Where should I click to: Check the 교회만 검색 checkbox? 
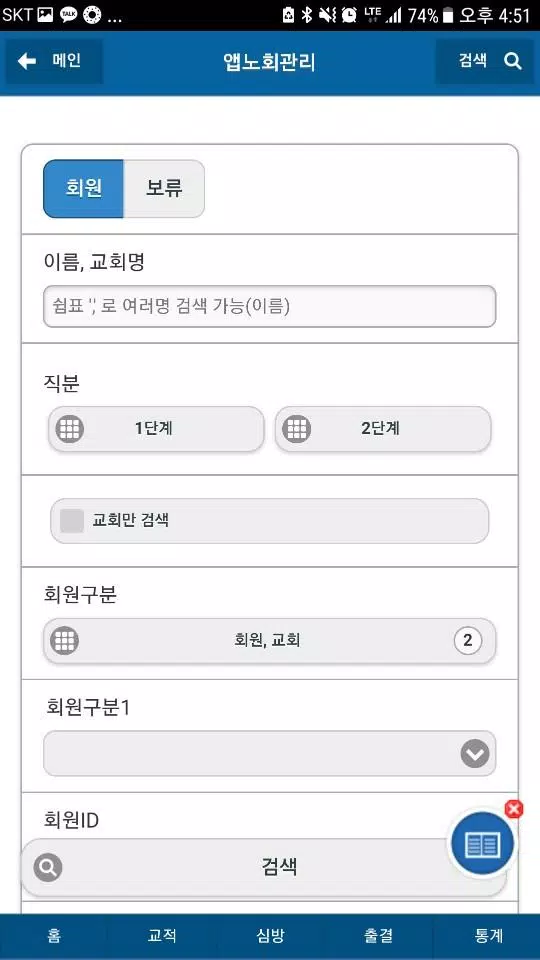pyautogui.click(x=72, y=520)
